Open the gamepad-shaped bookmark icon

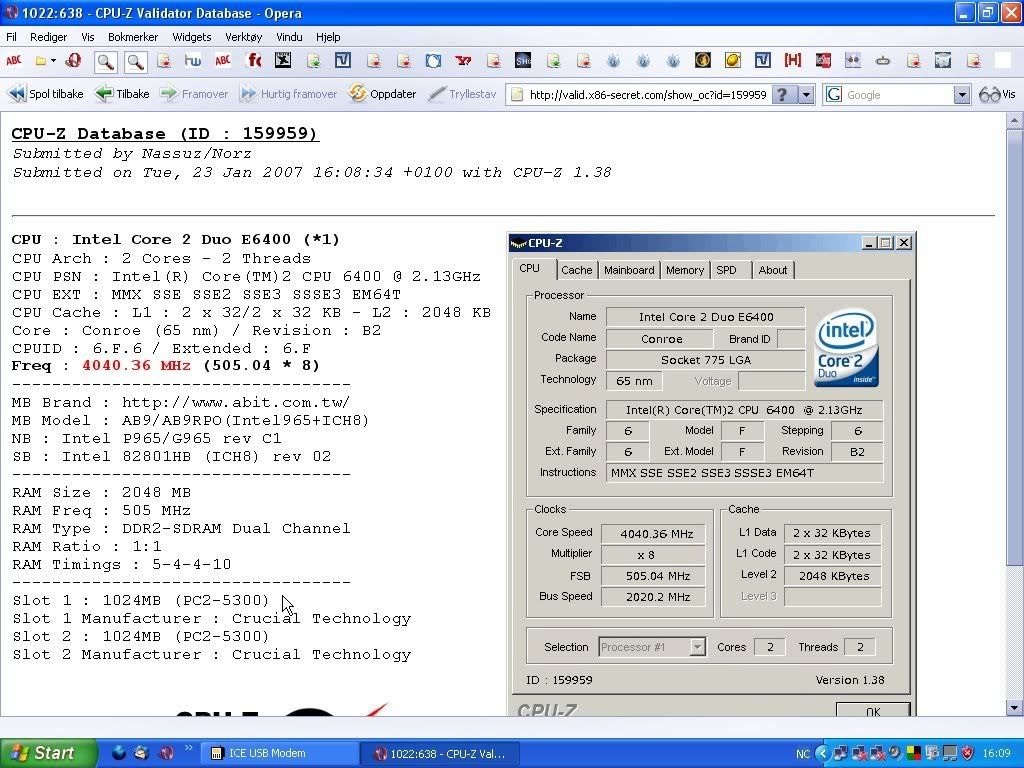[883, 61]
